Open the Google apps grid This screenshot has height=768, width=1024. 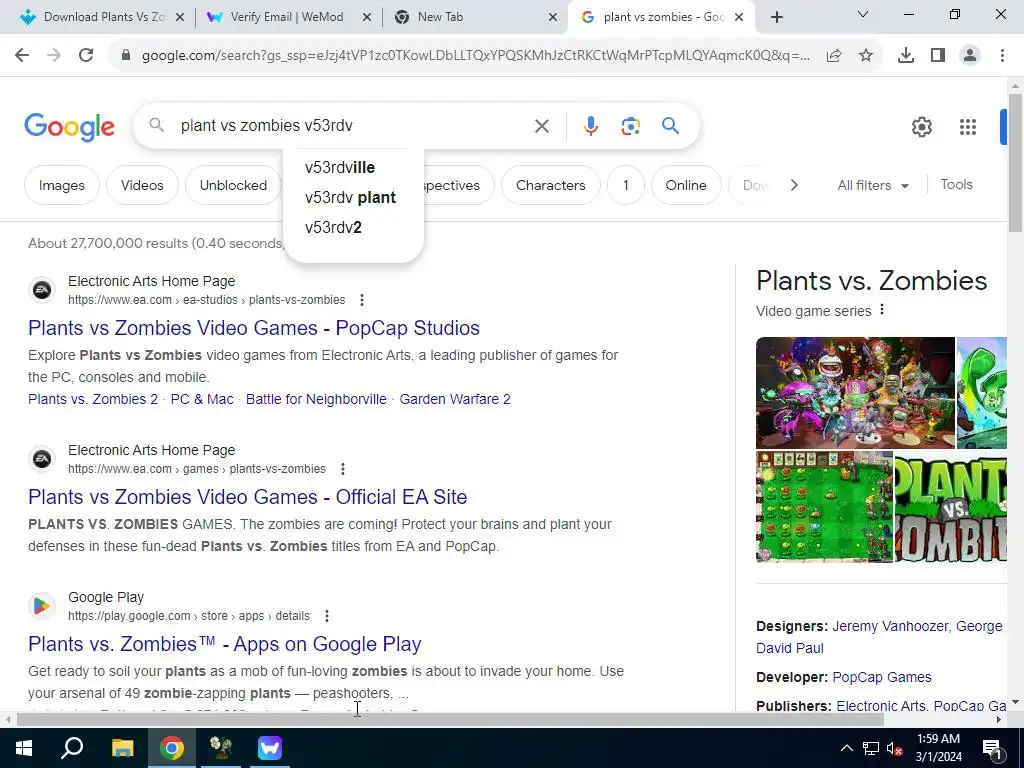click(x=967, y=127)
